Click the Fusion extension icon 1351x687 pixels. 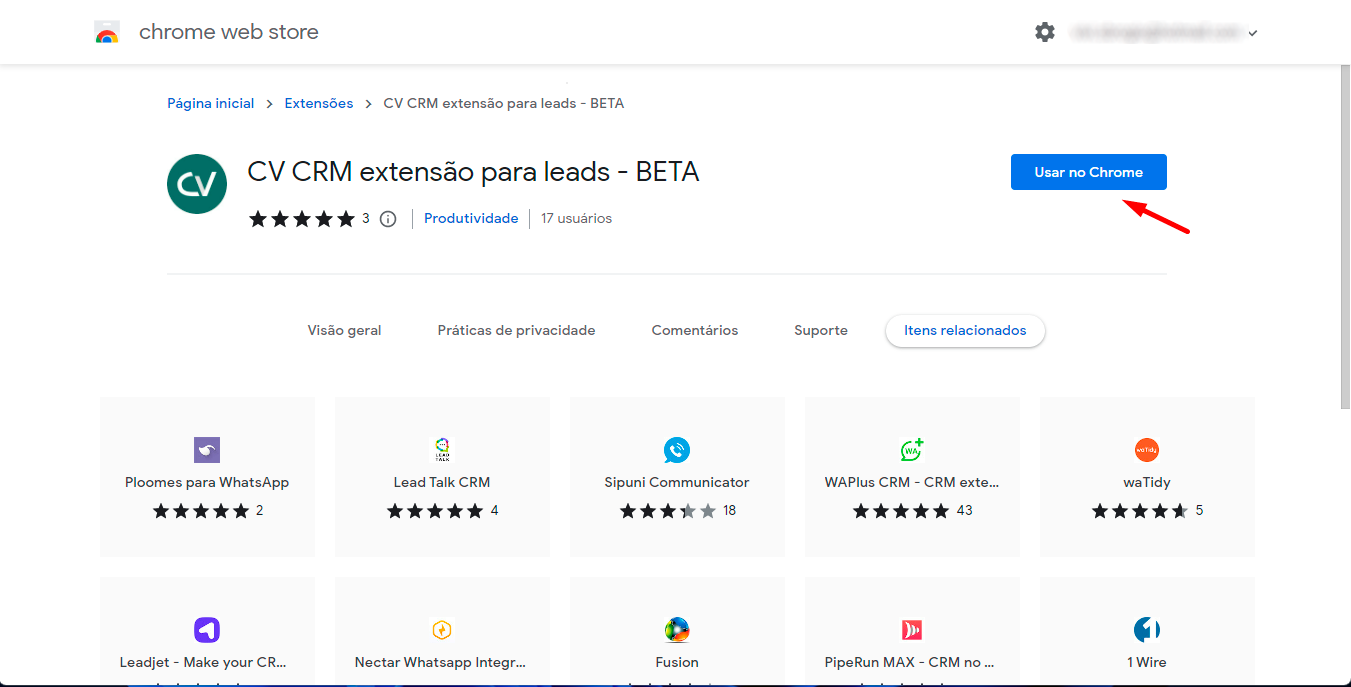pyautogui.click(x=677, y=630)
